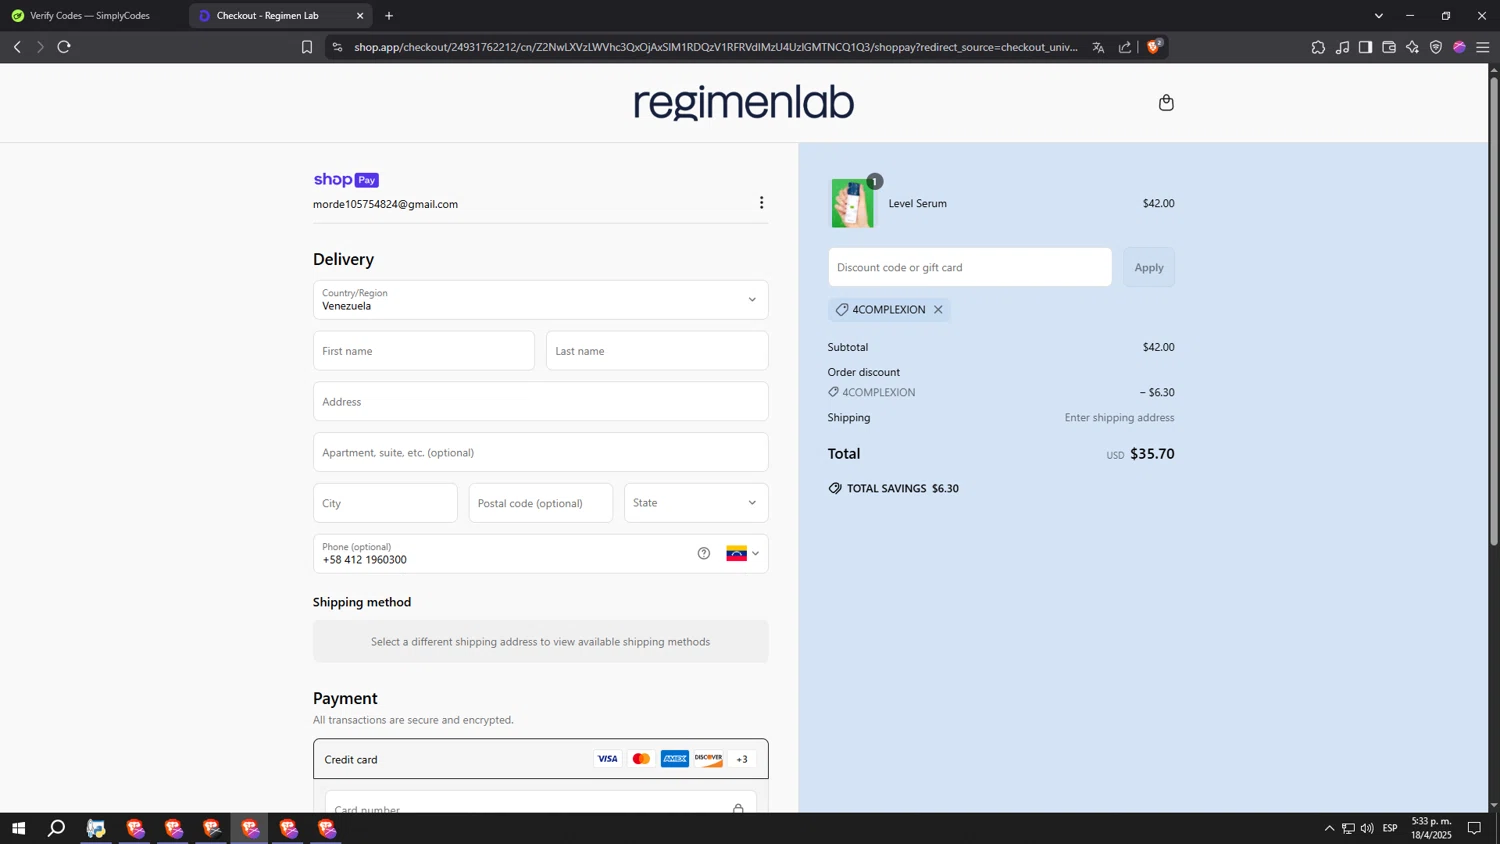Click the Level Serum product thumbnail
The width and height of the screenshot is (1500, 844).
coord(852,204)
